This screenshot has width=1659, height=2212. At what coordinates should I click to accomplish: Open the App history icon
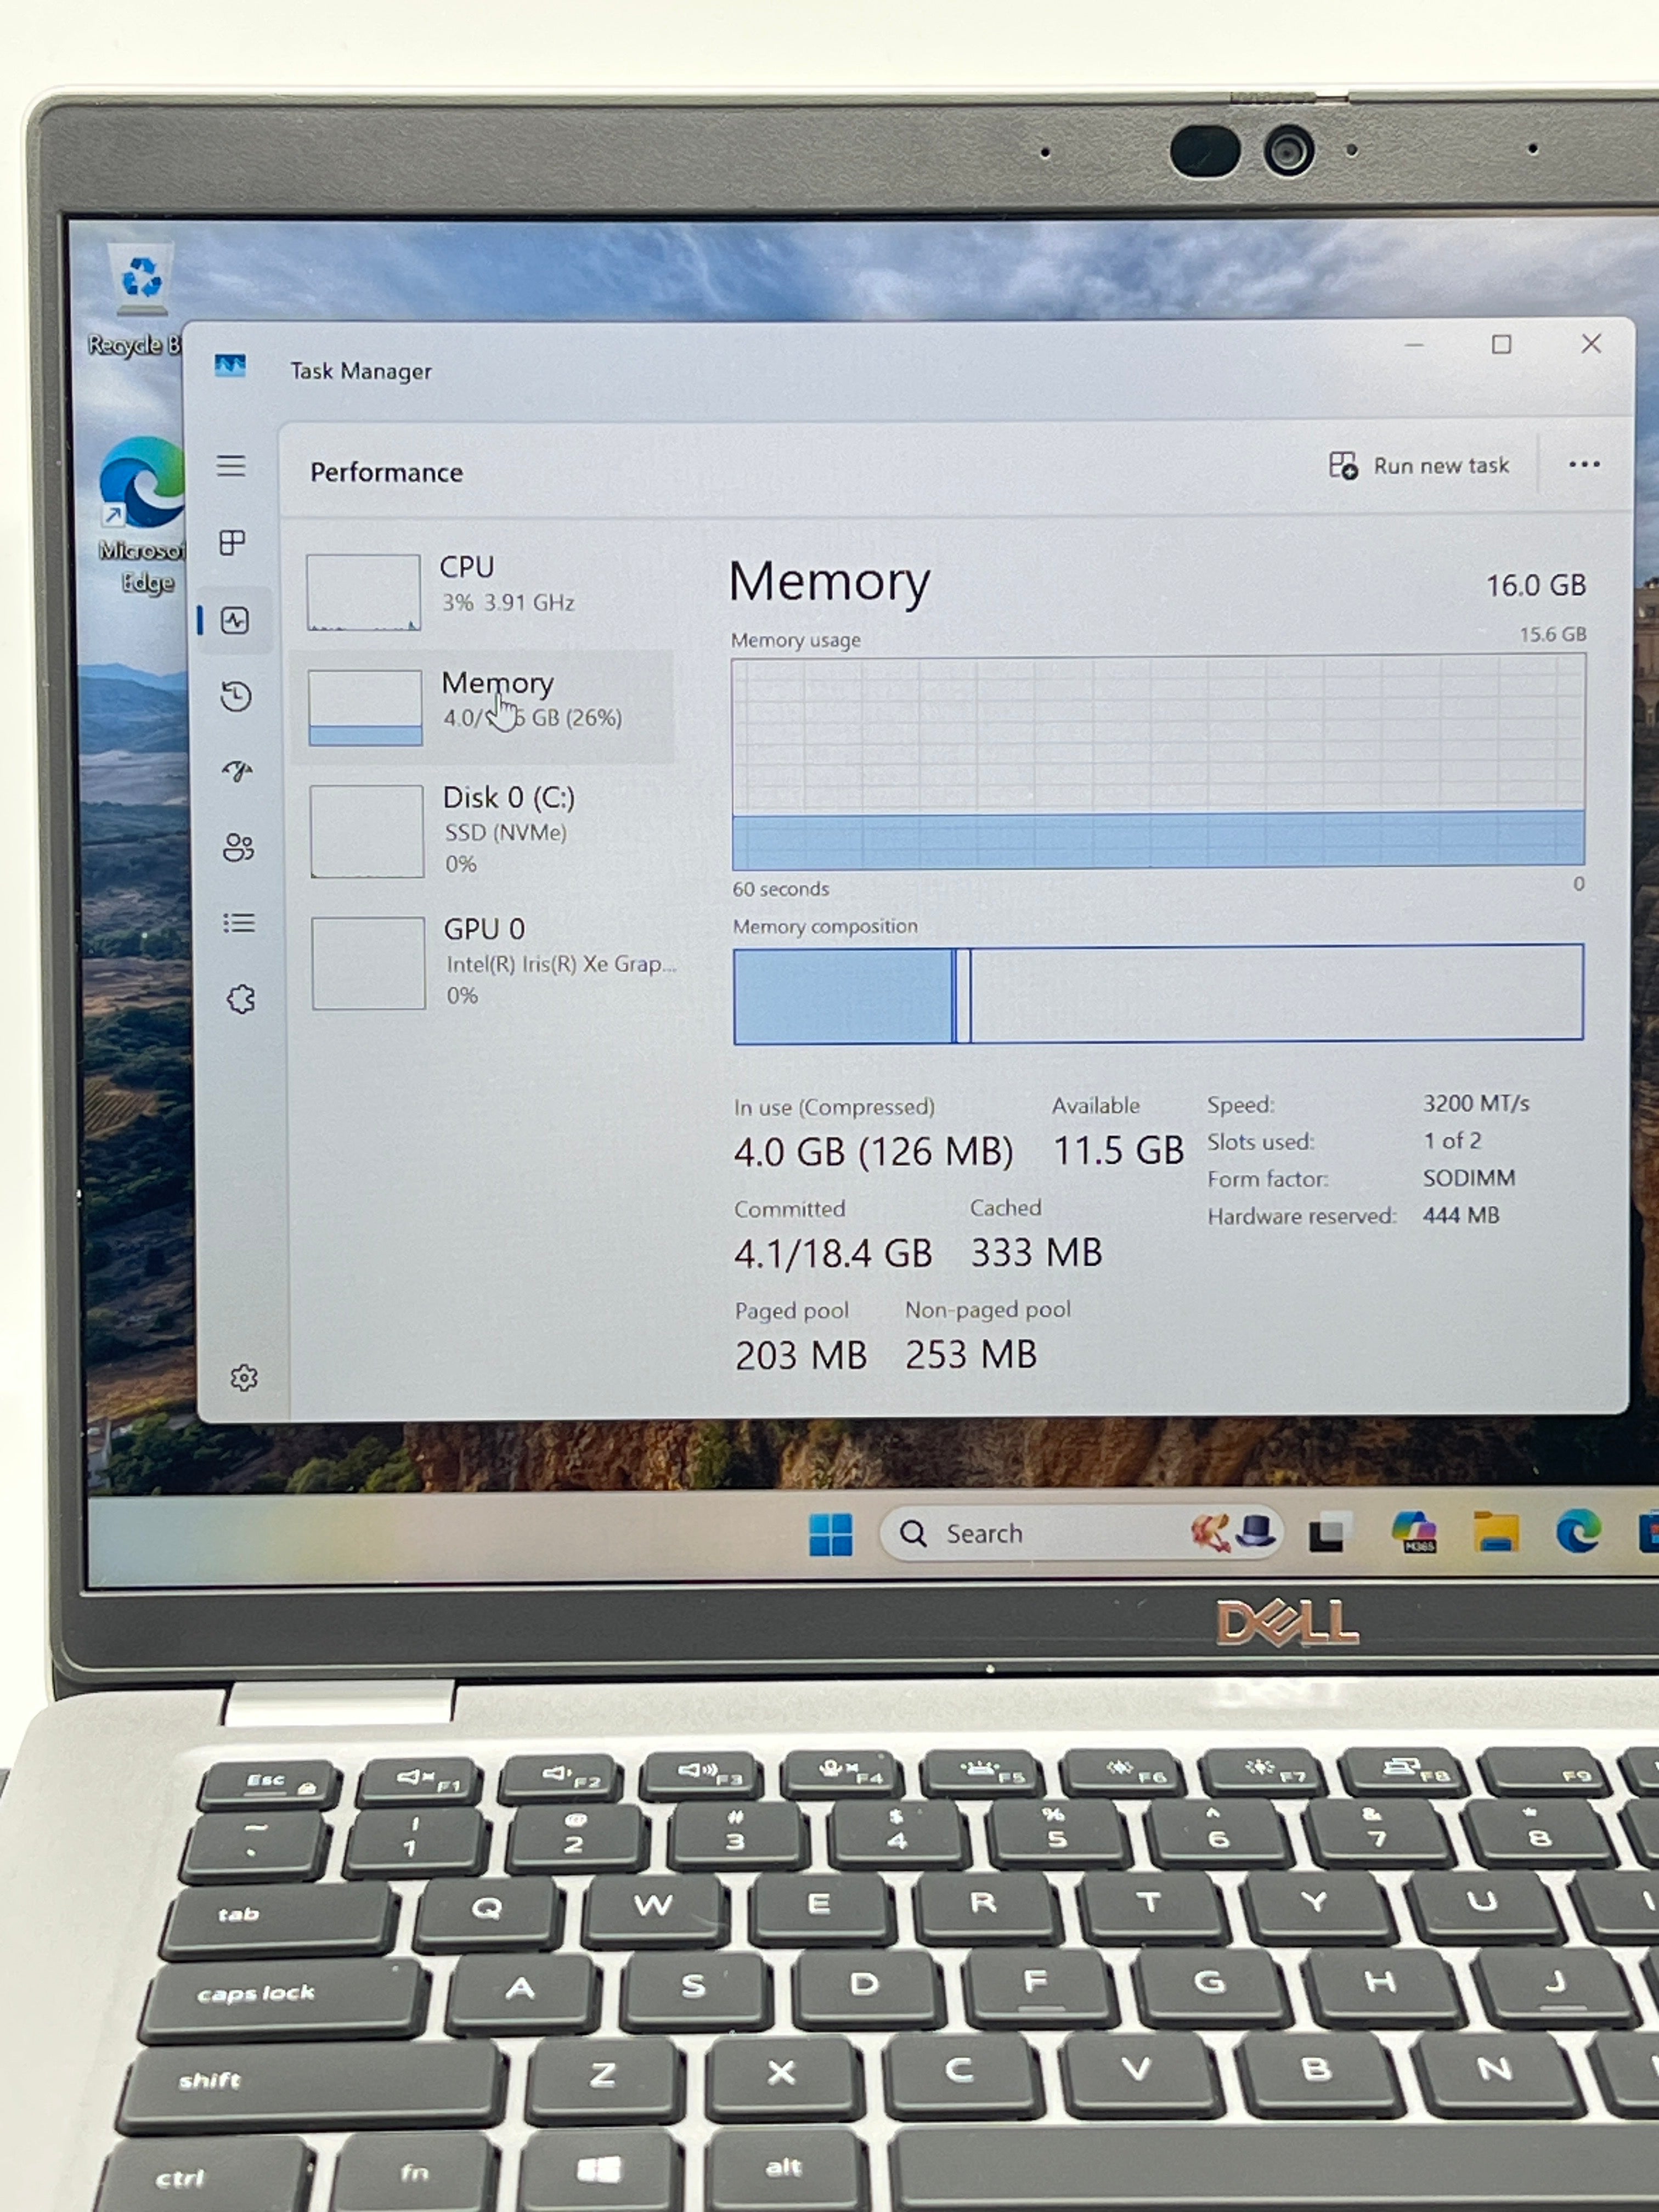pos(236,696)
